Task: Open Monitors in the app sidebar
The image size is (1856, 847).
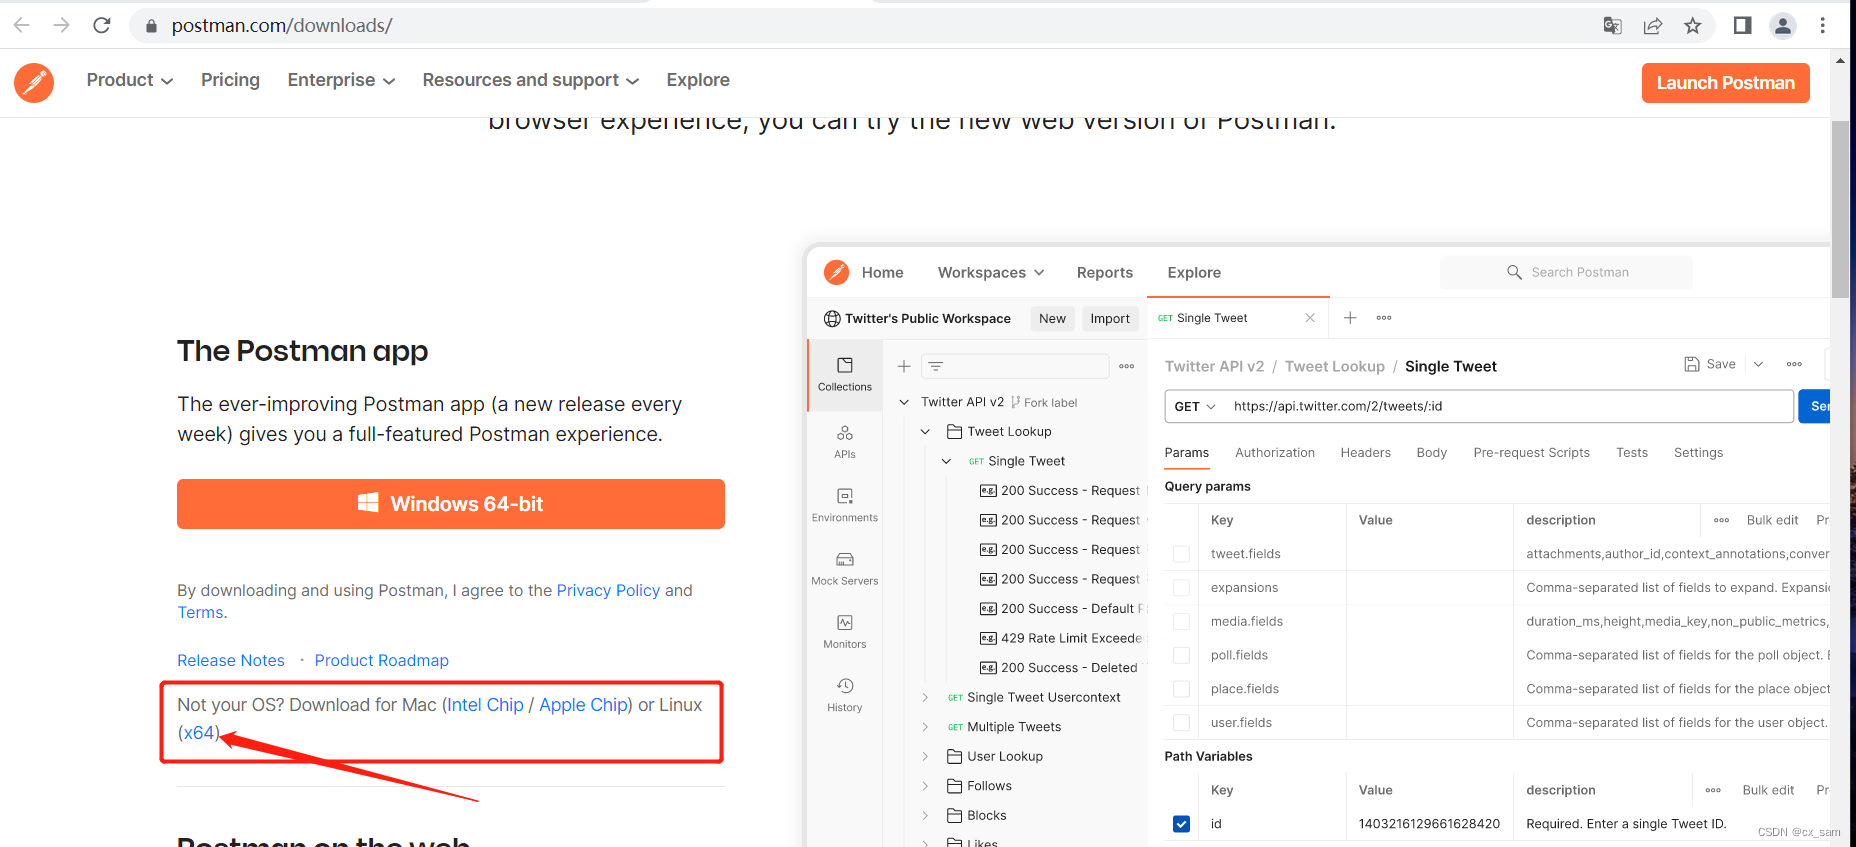Action: tap(845, 631)
